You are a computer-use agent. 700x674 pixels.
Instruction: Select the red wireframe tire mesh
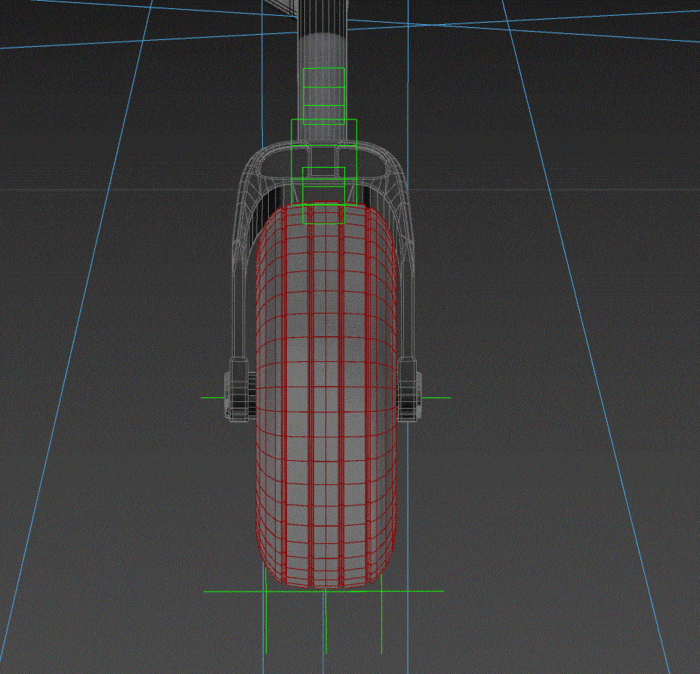[326, 395]
